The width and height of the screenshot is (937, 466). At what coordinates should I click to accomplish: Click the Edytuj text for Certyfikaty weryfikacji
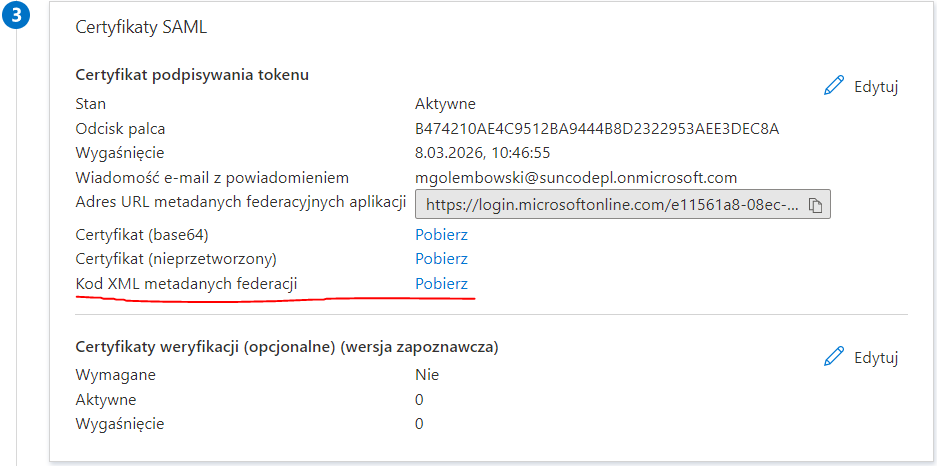pos(876,358)
